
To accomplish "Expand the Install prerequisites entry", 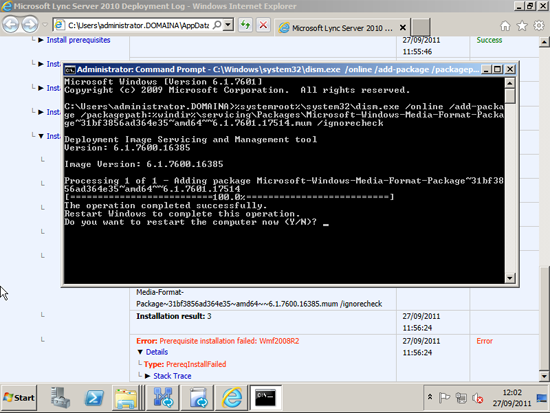I will click(41, 40).
